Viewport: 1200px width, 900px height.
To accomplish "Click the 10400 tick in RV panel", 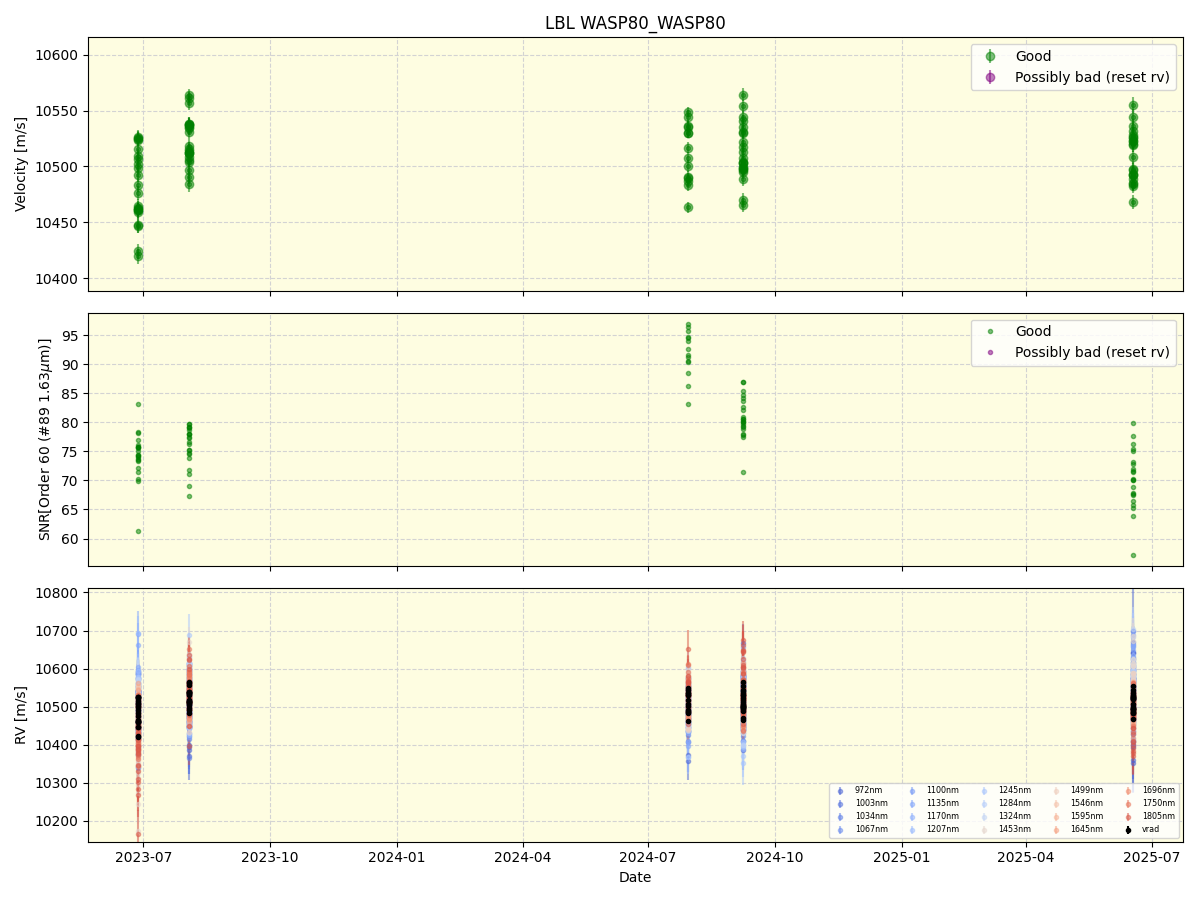I will pyautogui.click(x=59, y=745).
